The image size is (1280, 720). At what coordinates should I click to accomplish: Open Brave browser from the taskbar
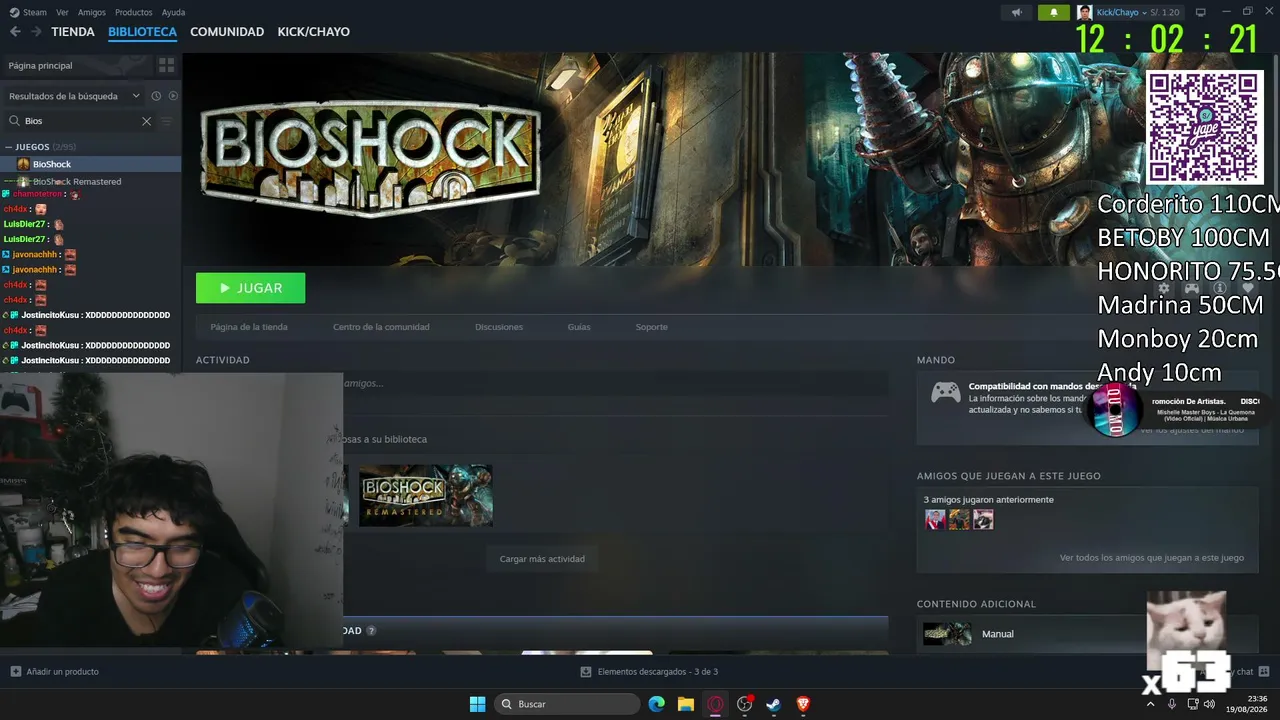pos(803,704)
